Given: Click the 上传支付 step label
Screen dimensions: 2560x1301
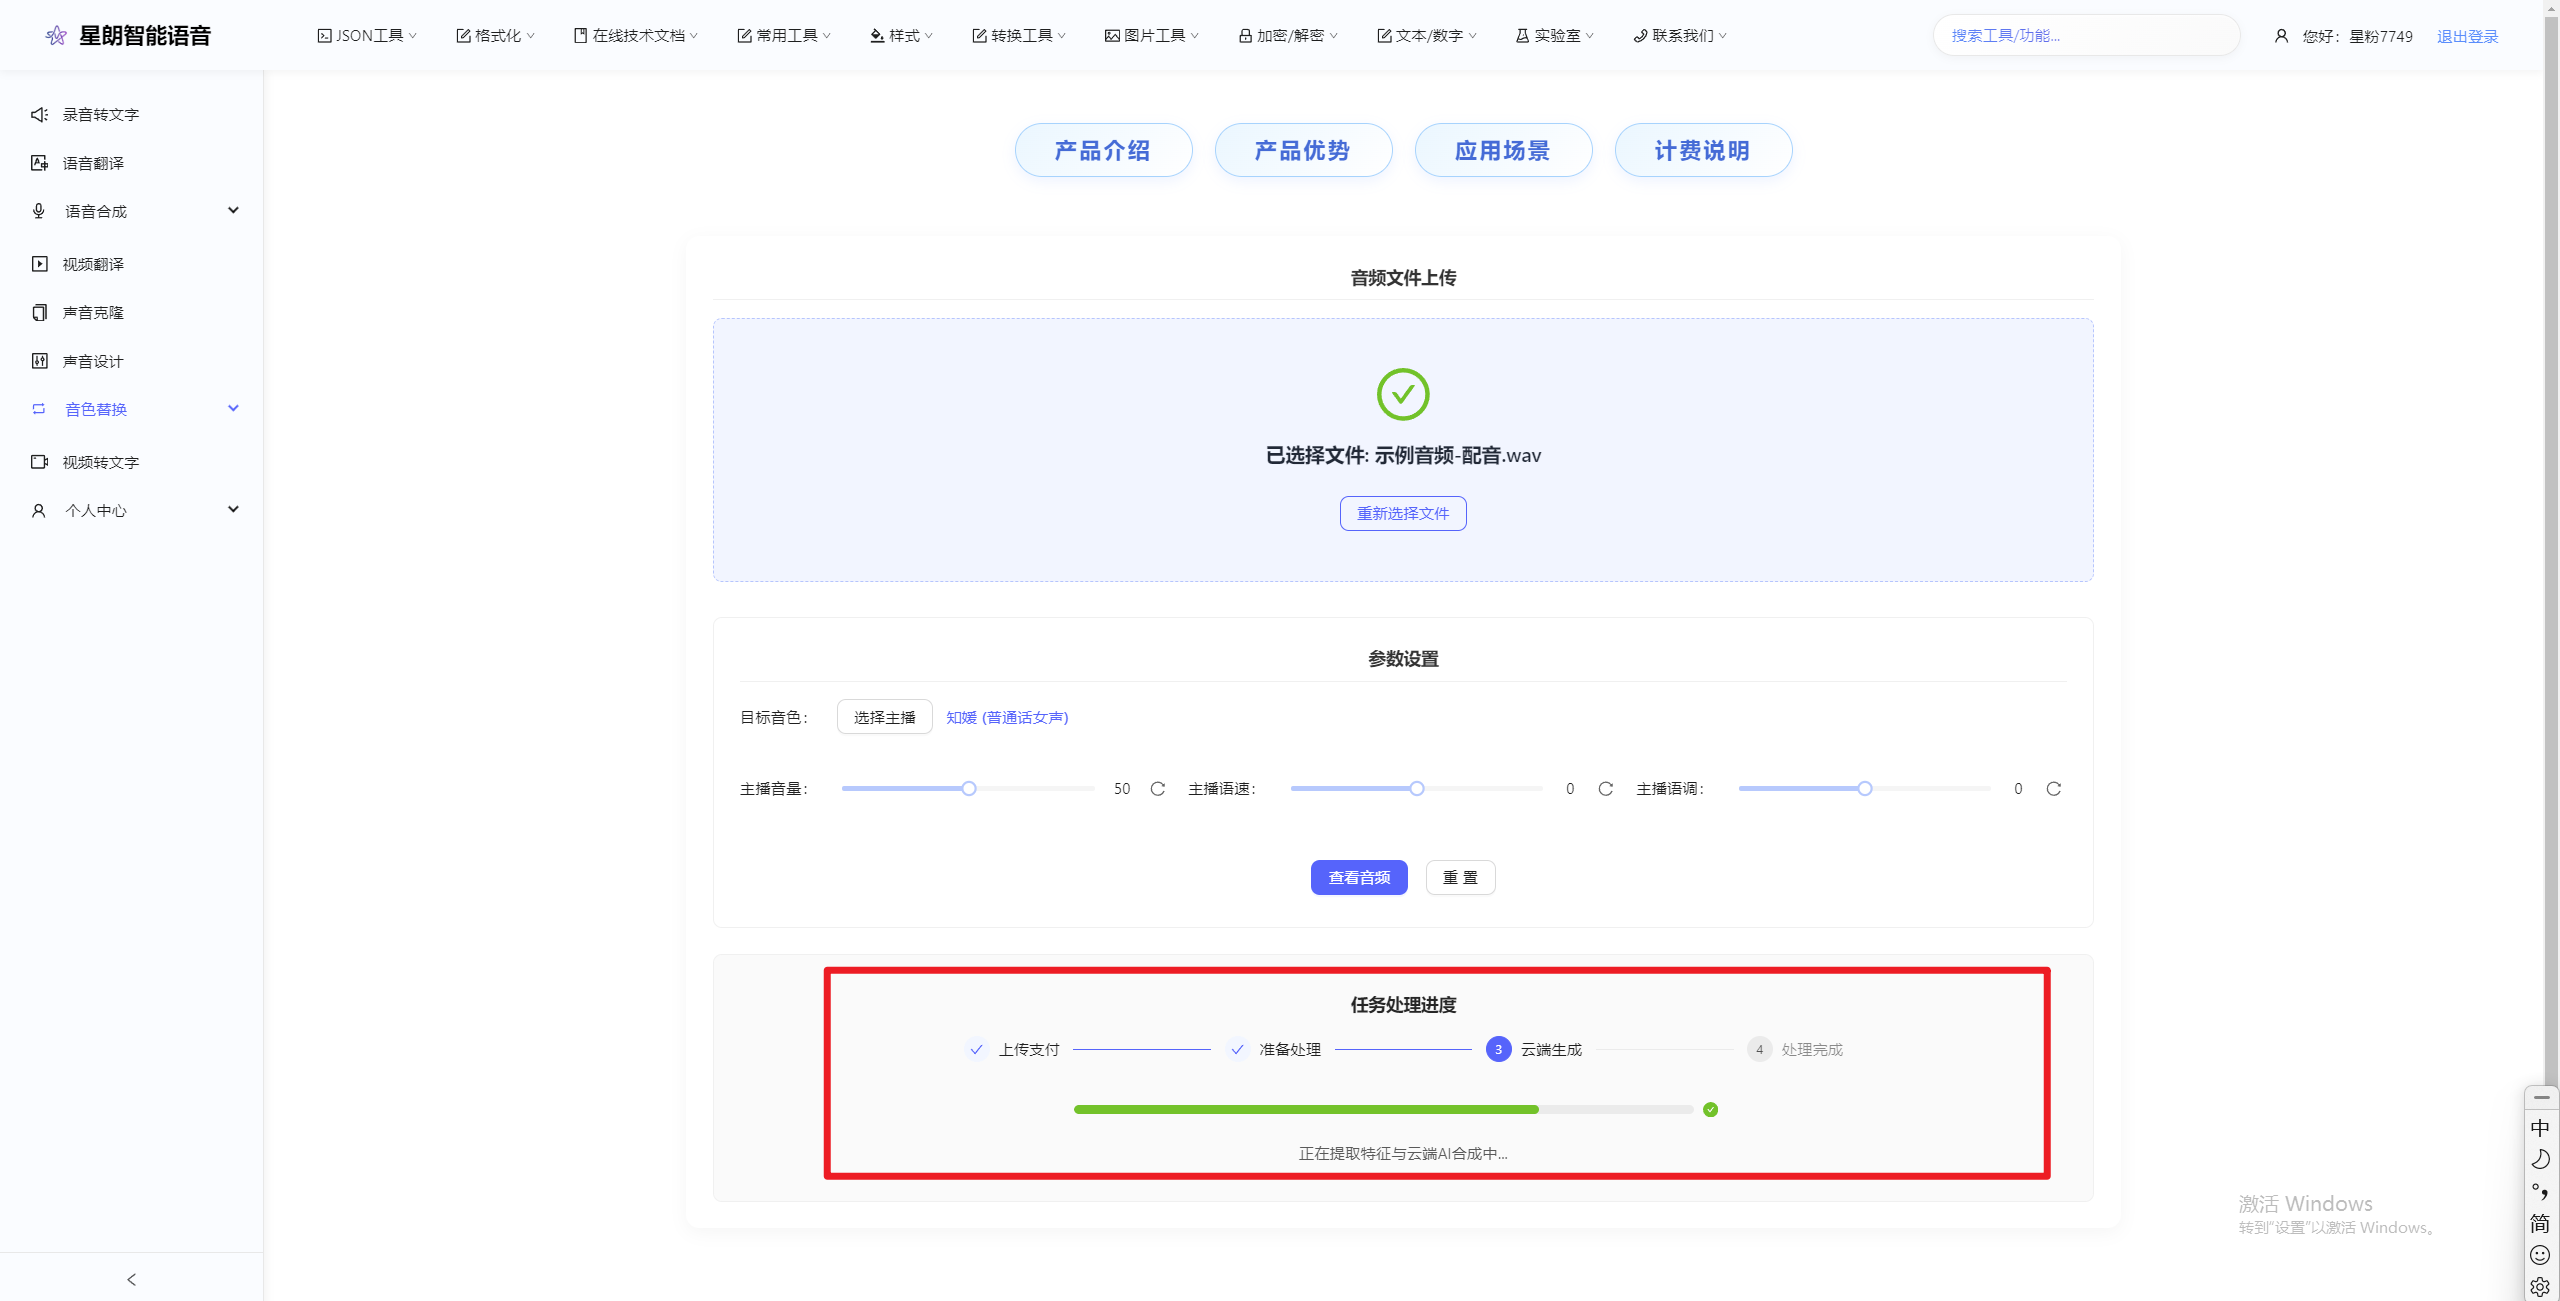Looking at the screenshot, I should click(x=1029, y=1049).
